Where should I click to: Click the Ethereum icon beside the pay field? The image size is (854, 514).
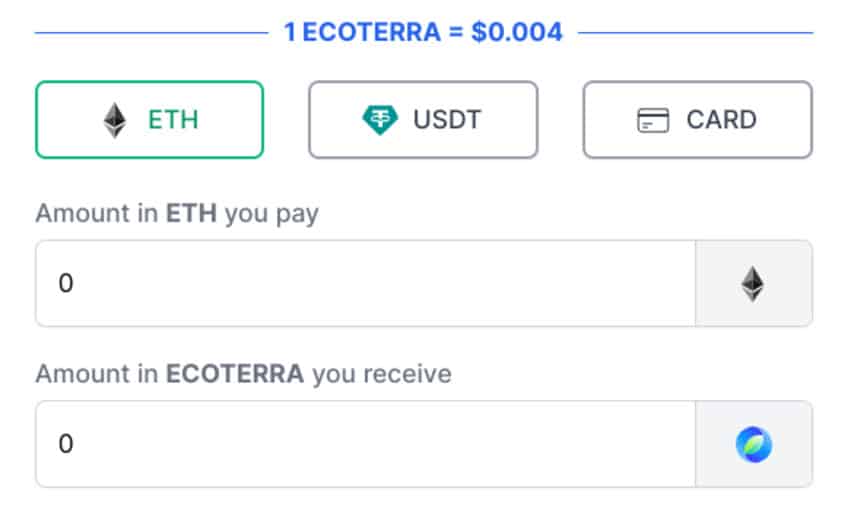click(753, 284)
